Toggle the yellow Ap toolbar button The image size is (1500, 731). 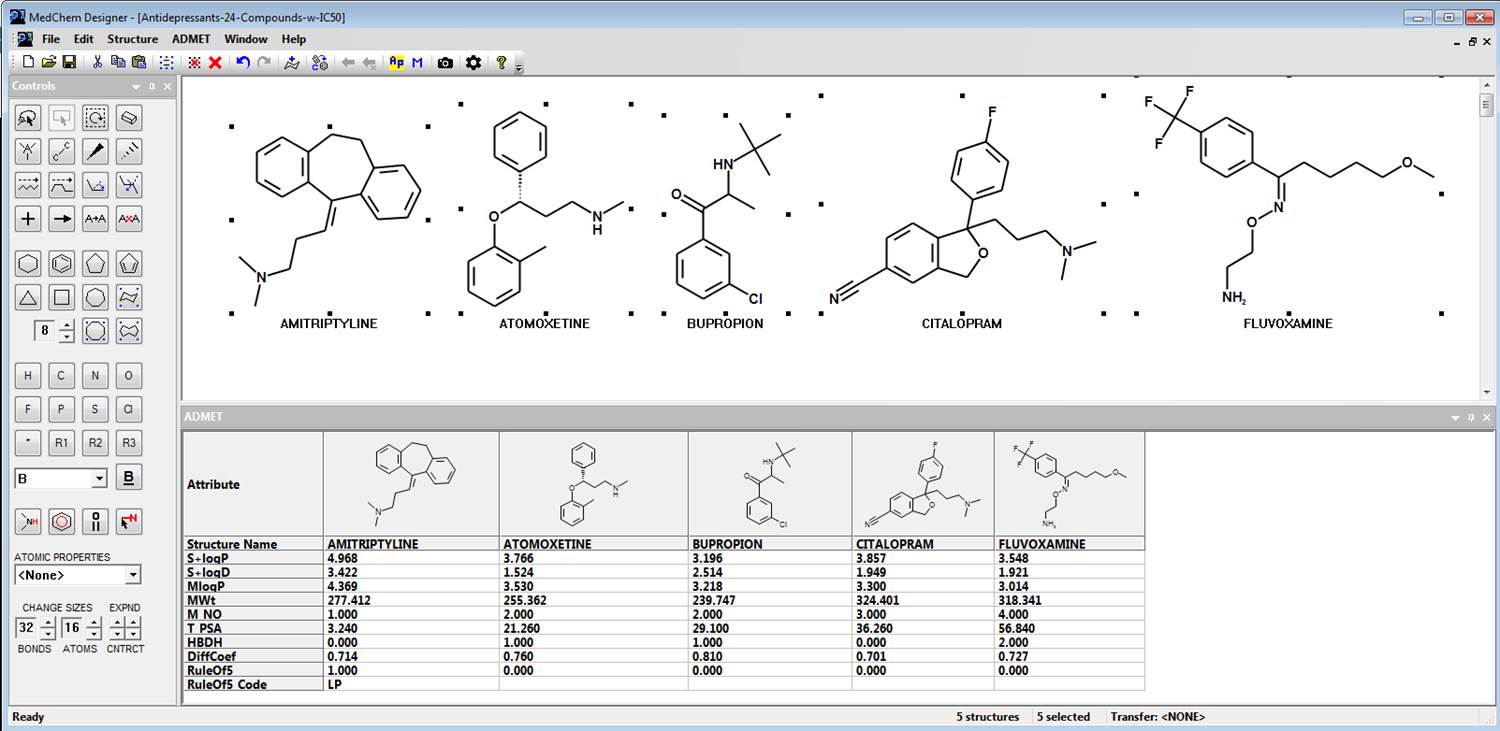pos(396,63)
